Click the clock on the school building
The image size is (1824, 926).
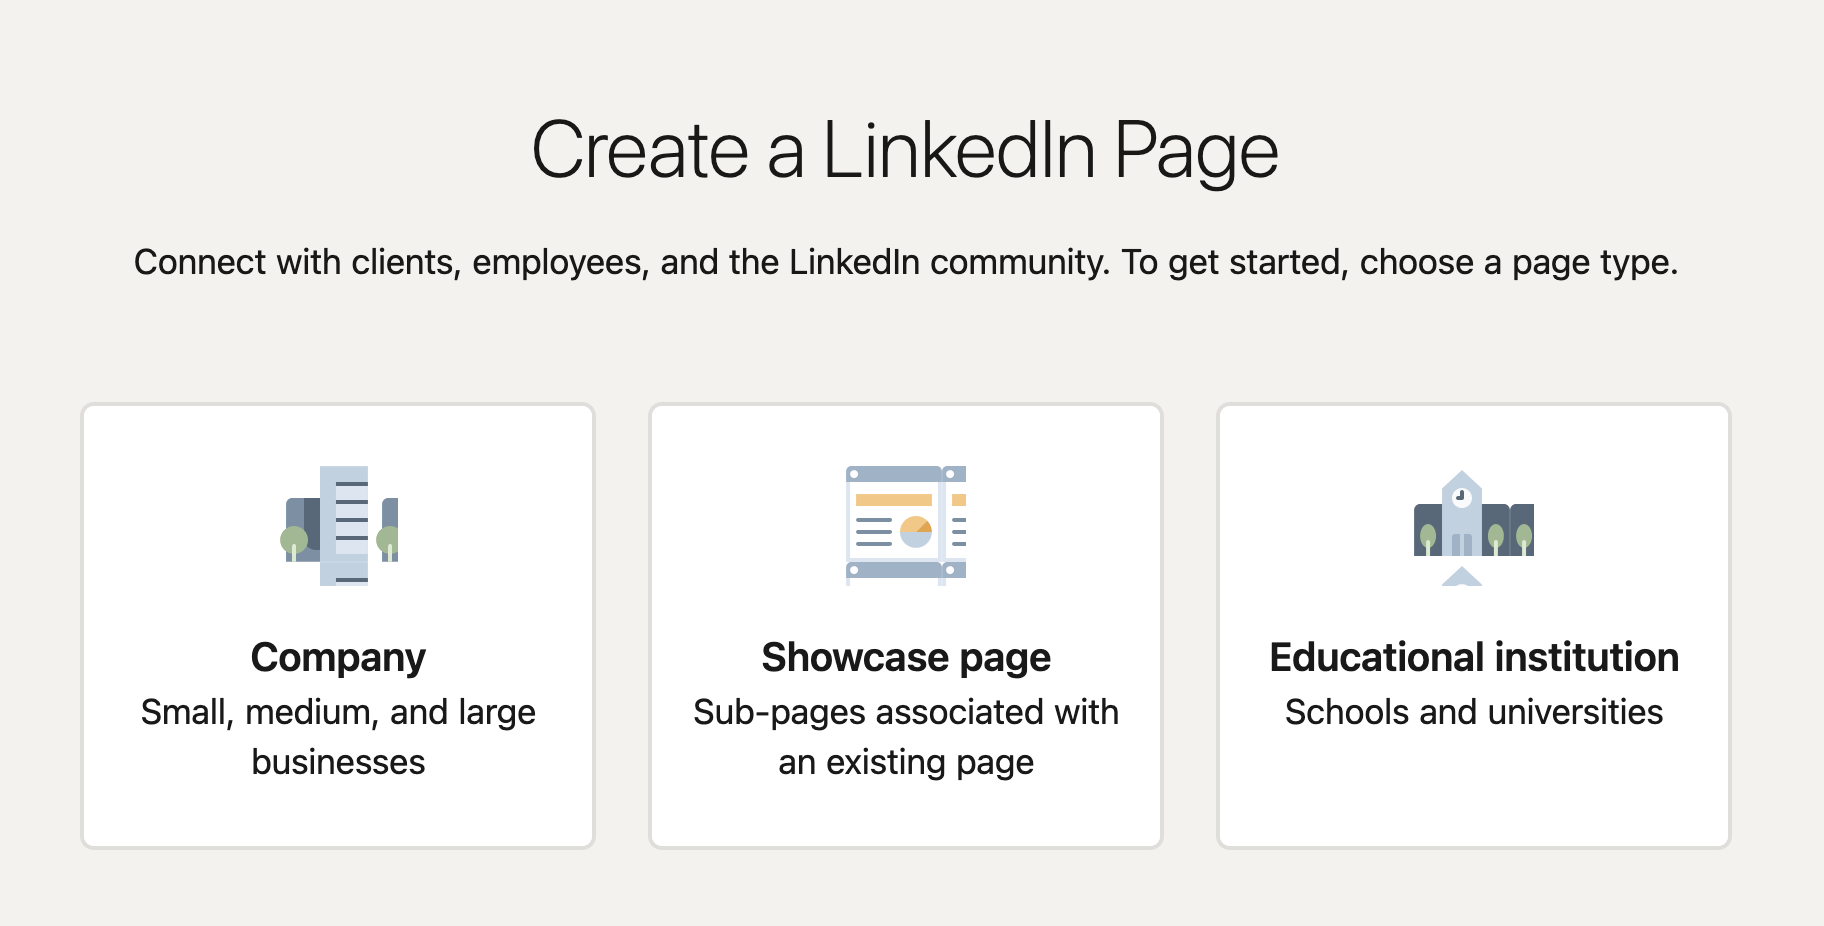1461,496
